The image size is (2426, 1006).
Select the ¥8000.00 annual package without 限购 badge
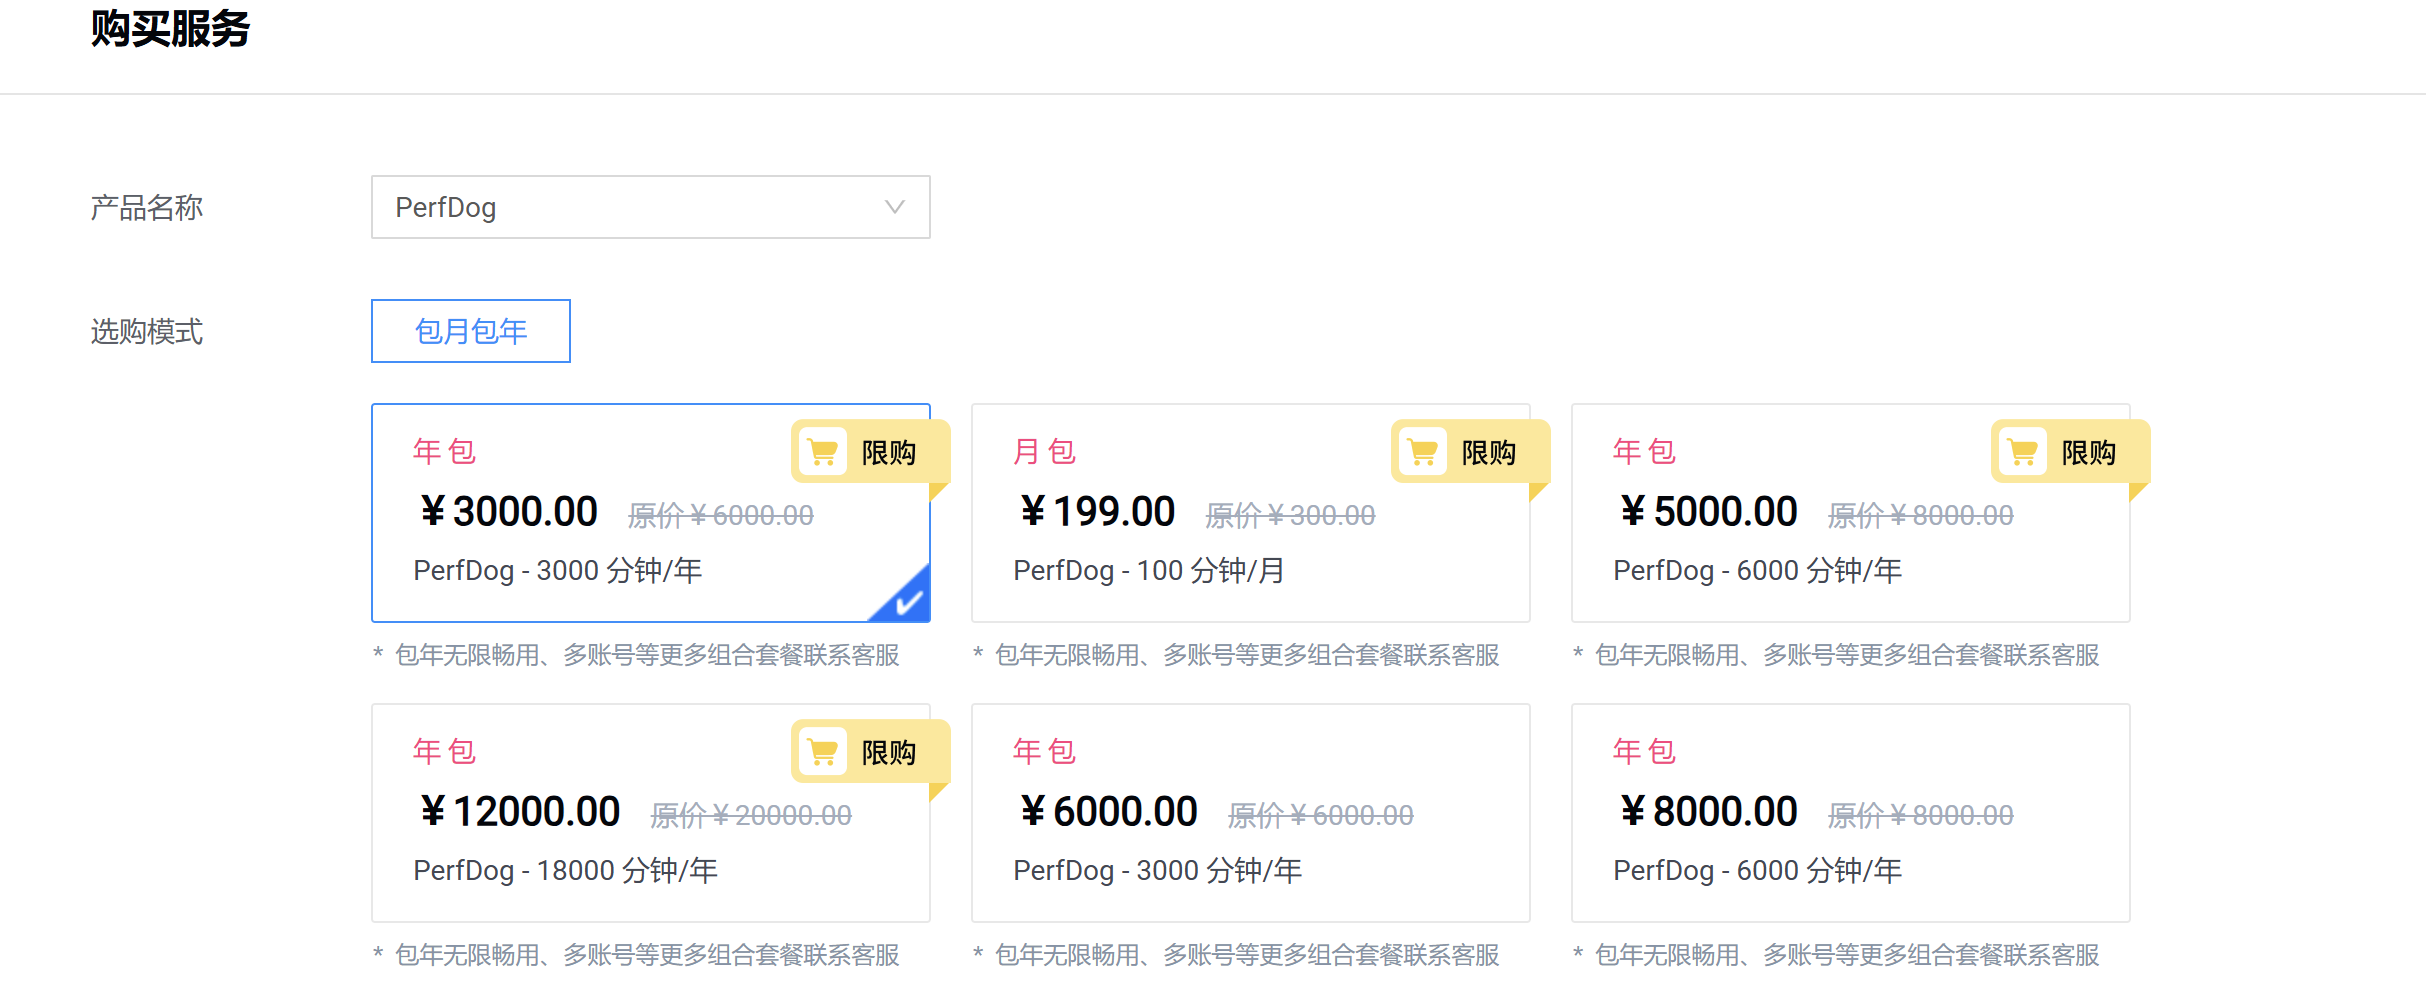pyautogui.click(x=1850, y=813)
